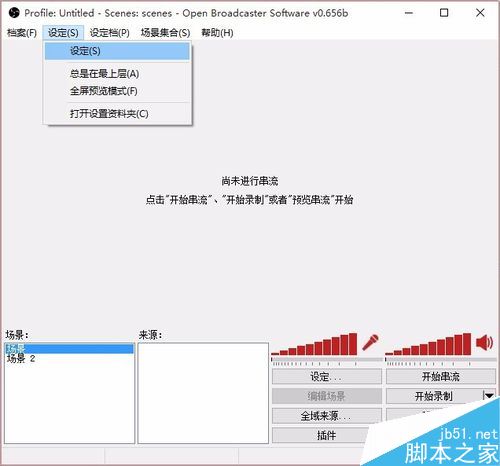The image size is (500, 466).
Task: Click the 设定... button
Action: pyautogui.click(x=327, y=377)
